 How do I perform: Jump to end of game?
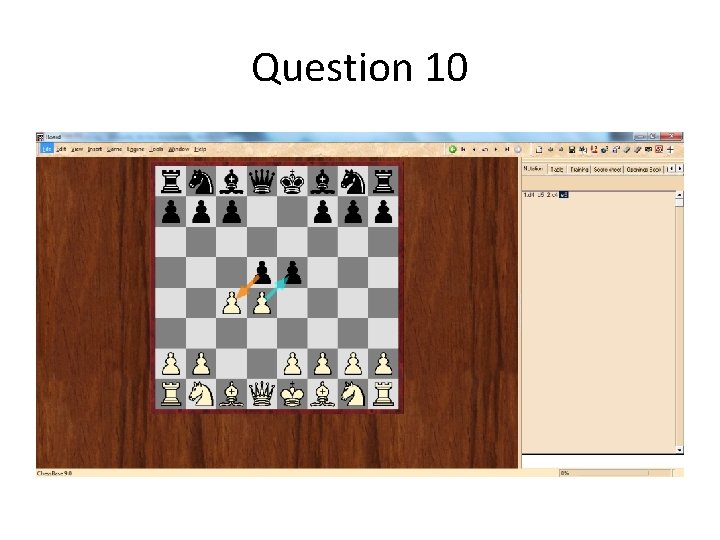click(x=507, y=149)
